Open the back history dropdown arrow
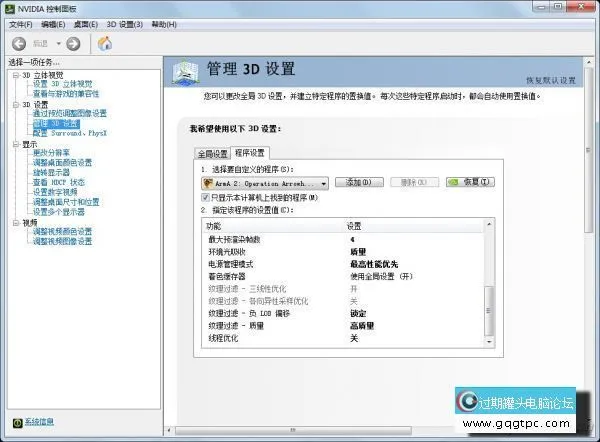The width and height of the screenshot is (600, 442). (x=59, y=44)
